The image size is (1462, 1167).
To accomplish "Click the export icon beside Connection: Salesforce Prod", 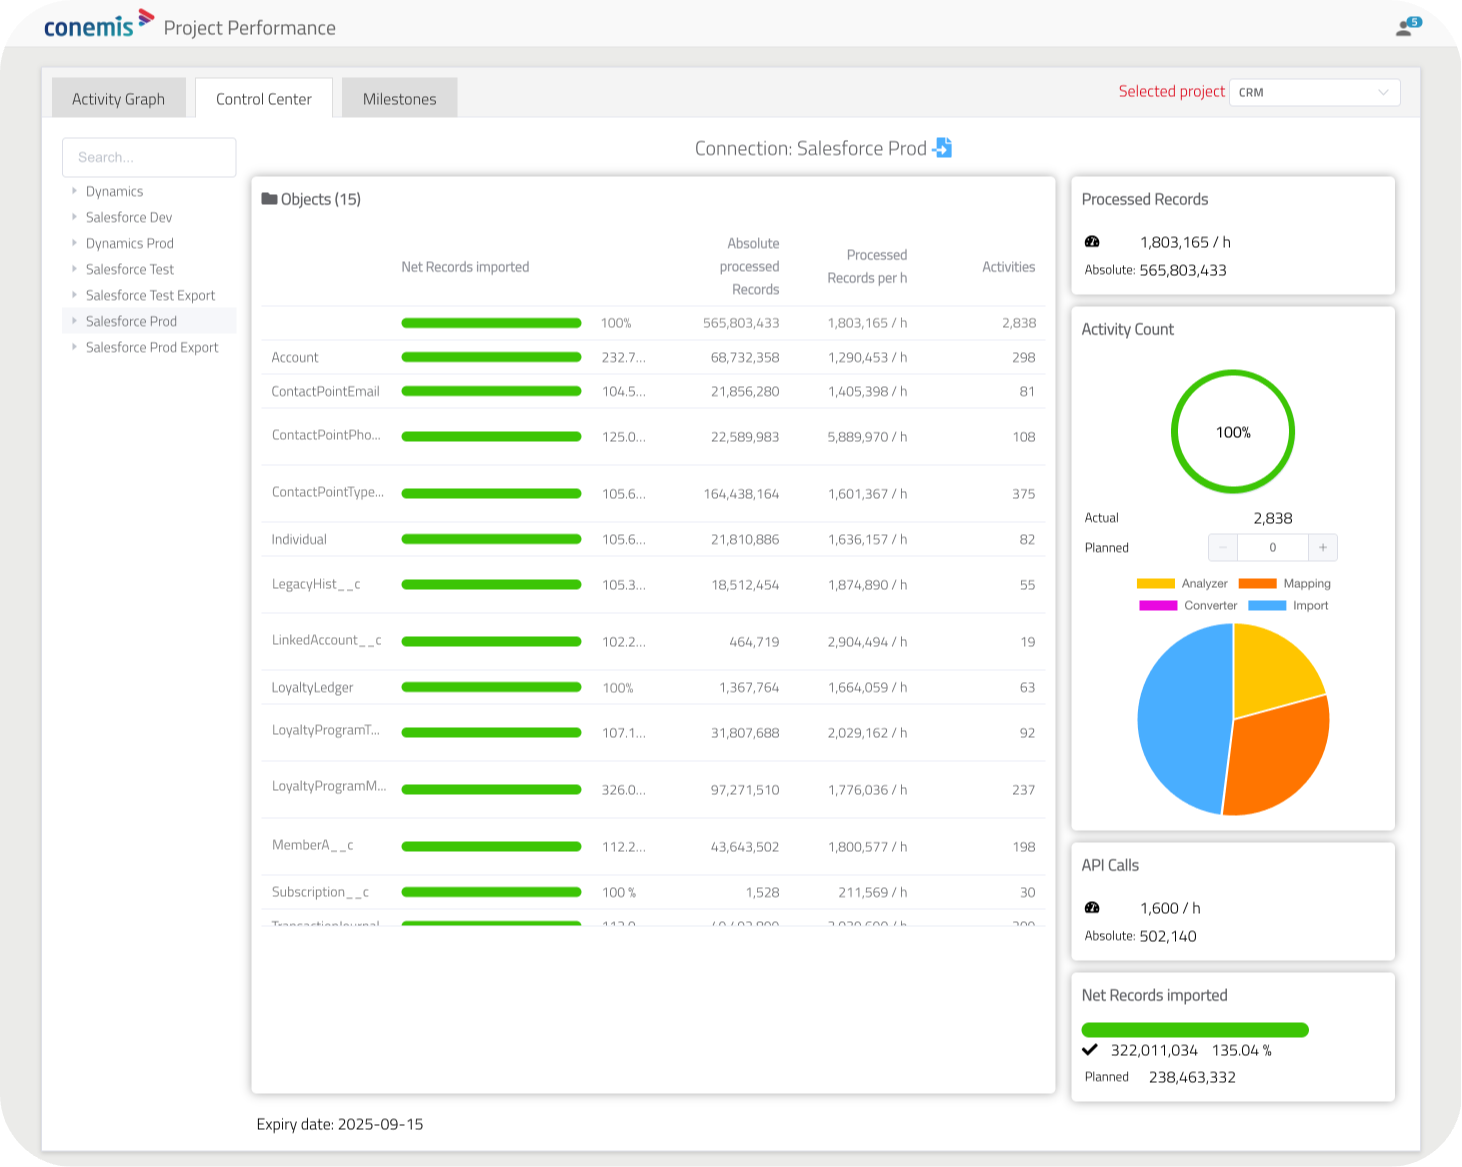I will click(x=941, y=148).
